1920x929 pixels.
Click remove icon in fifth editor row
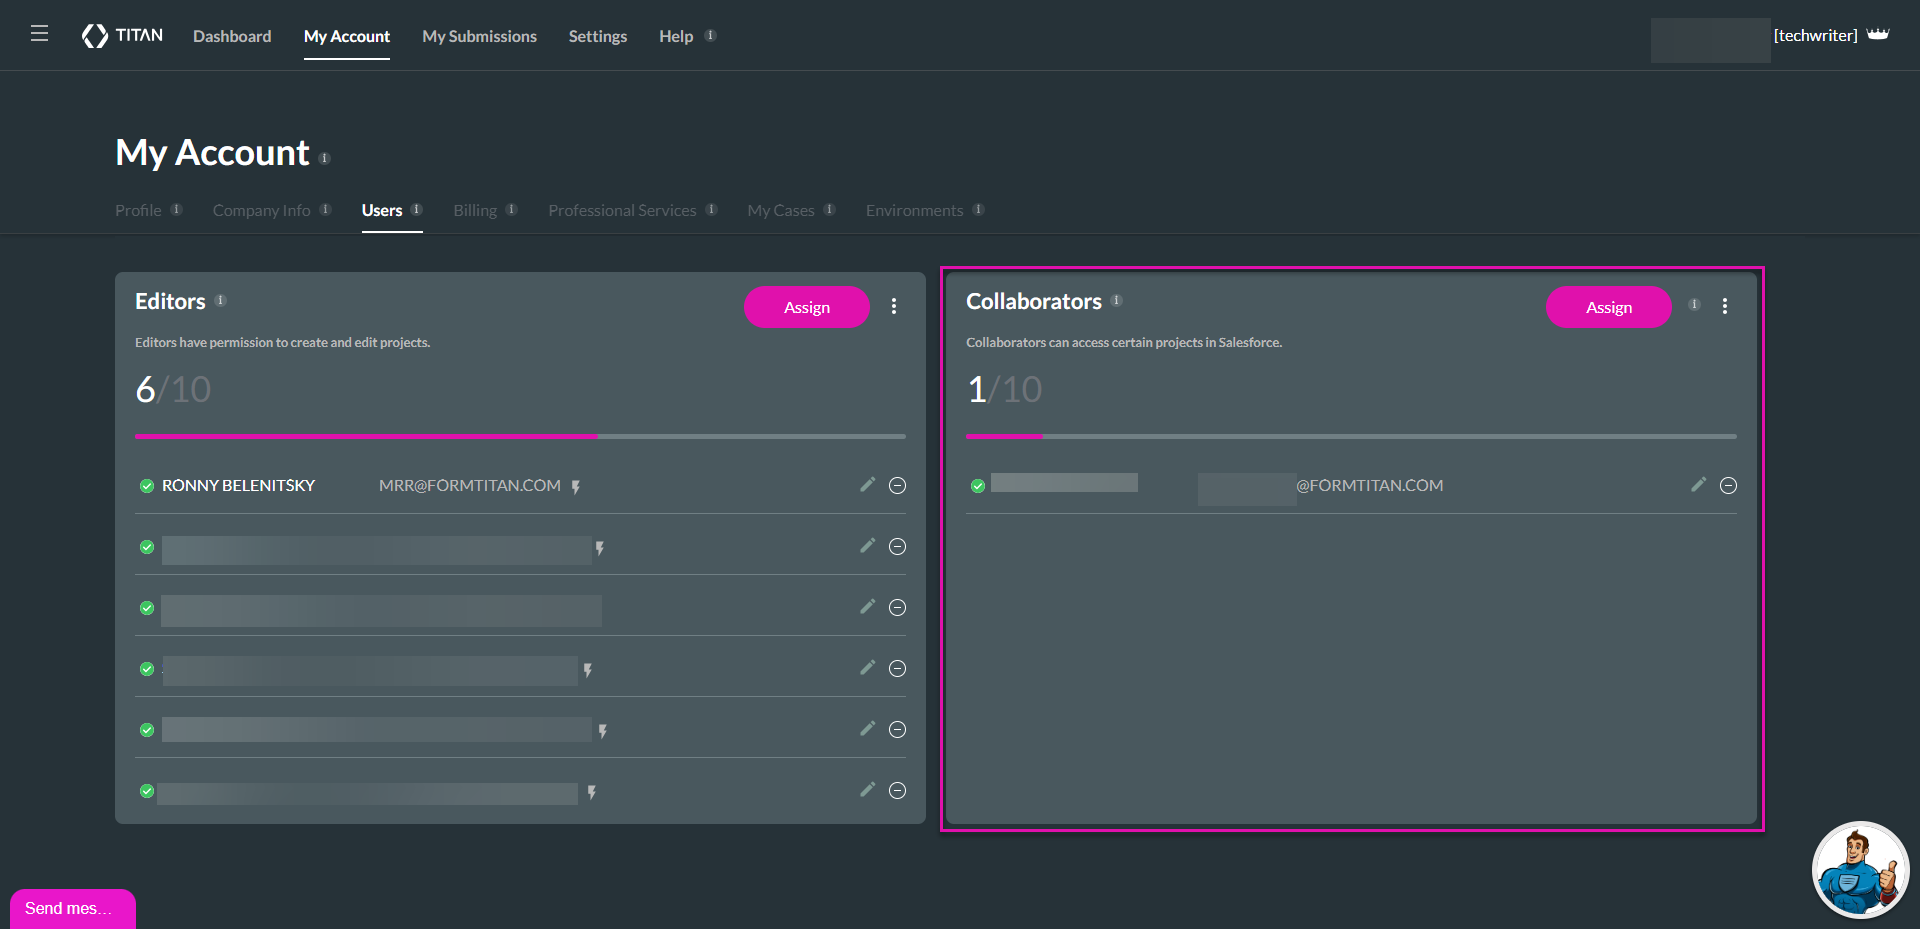click(897, 729)
